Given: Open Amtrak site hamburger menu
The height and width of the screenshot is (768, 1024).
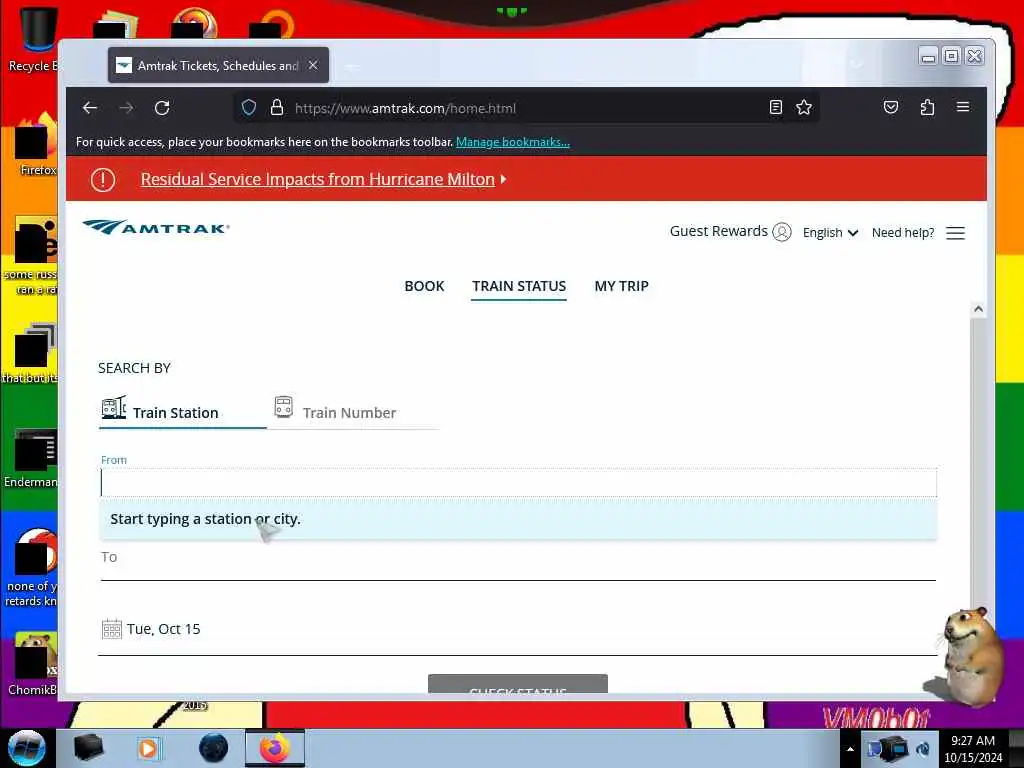Looking at the screenshot, I should coord(955,233).
